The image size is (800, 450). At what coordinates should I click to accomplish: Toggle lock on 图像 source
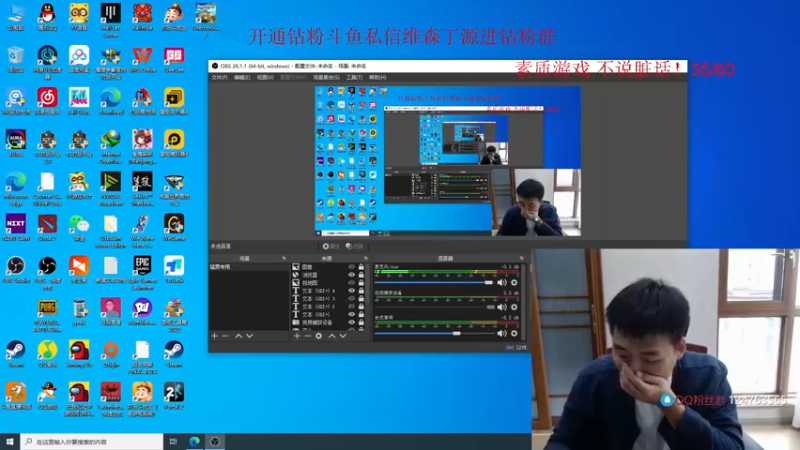(361, 267)
